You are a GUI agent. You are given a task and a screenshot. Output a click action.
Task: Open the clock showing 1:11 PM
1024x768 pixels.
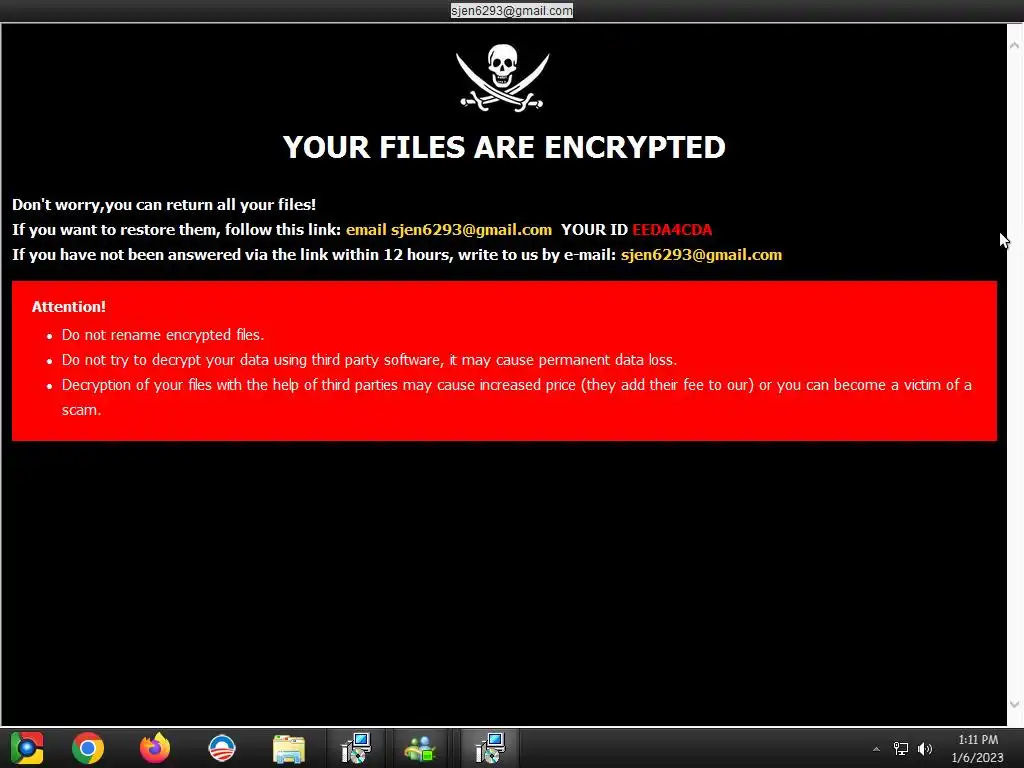point(978,748)
